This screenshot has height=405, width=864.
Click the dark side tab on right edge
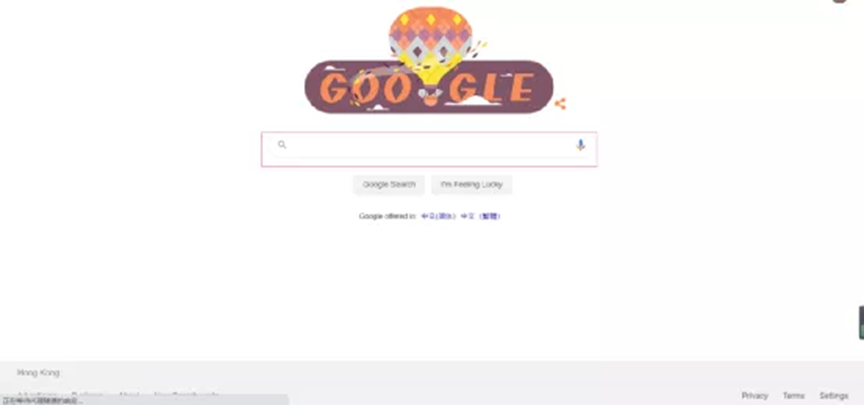point(861,323)
